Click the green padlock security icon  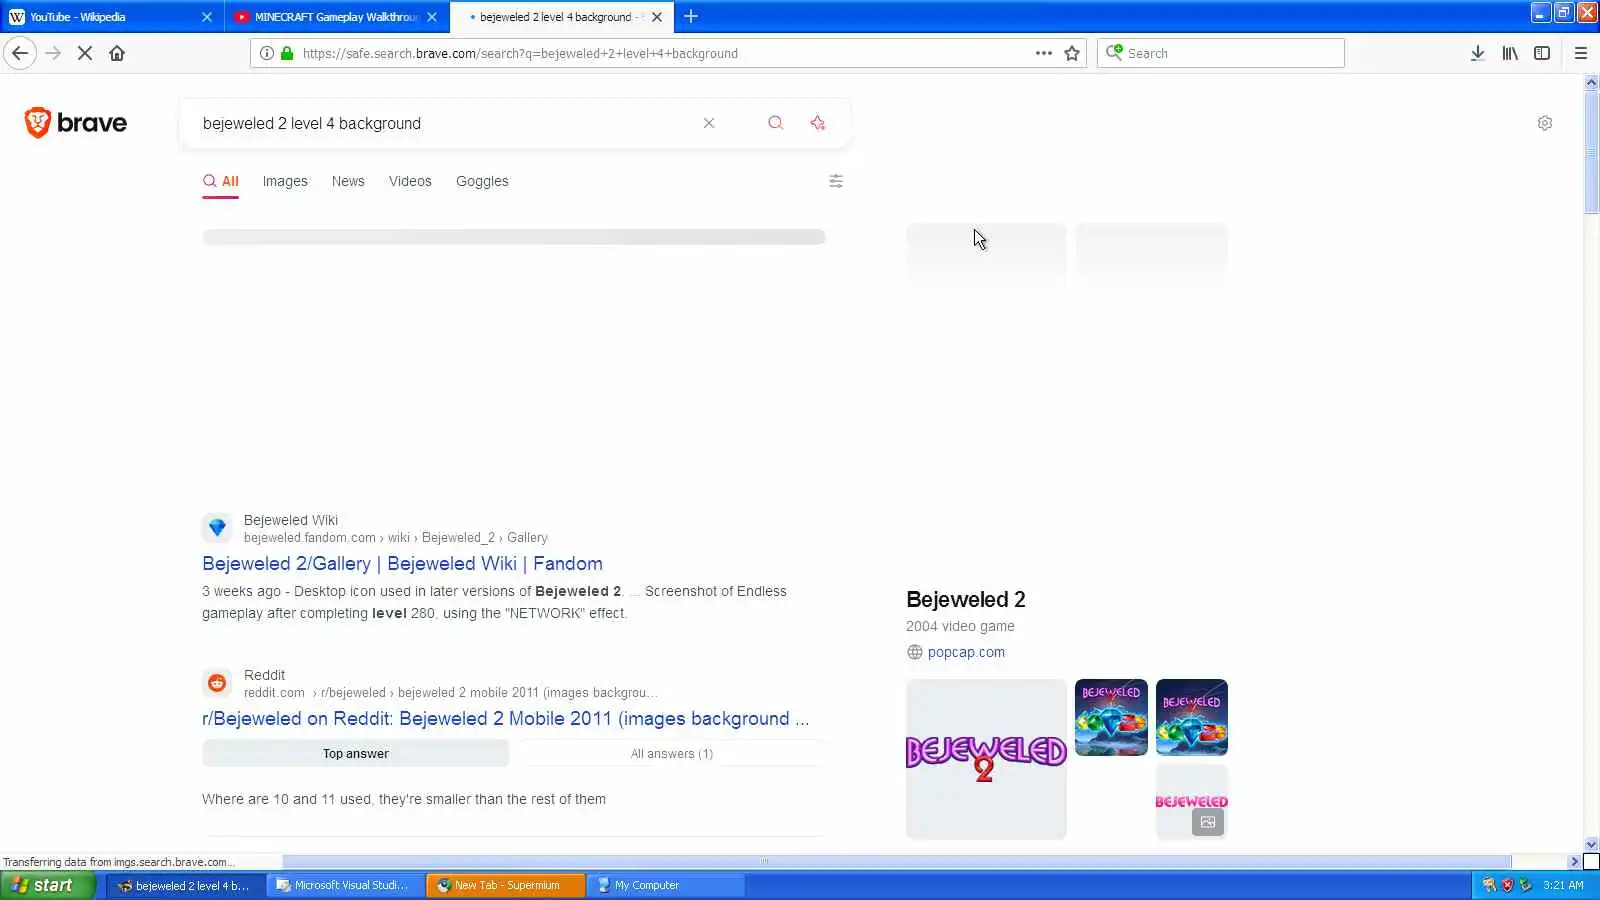287,53
